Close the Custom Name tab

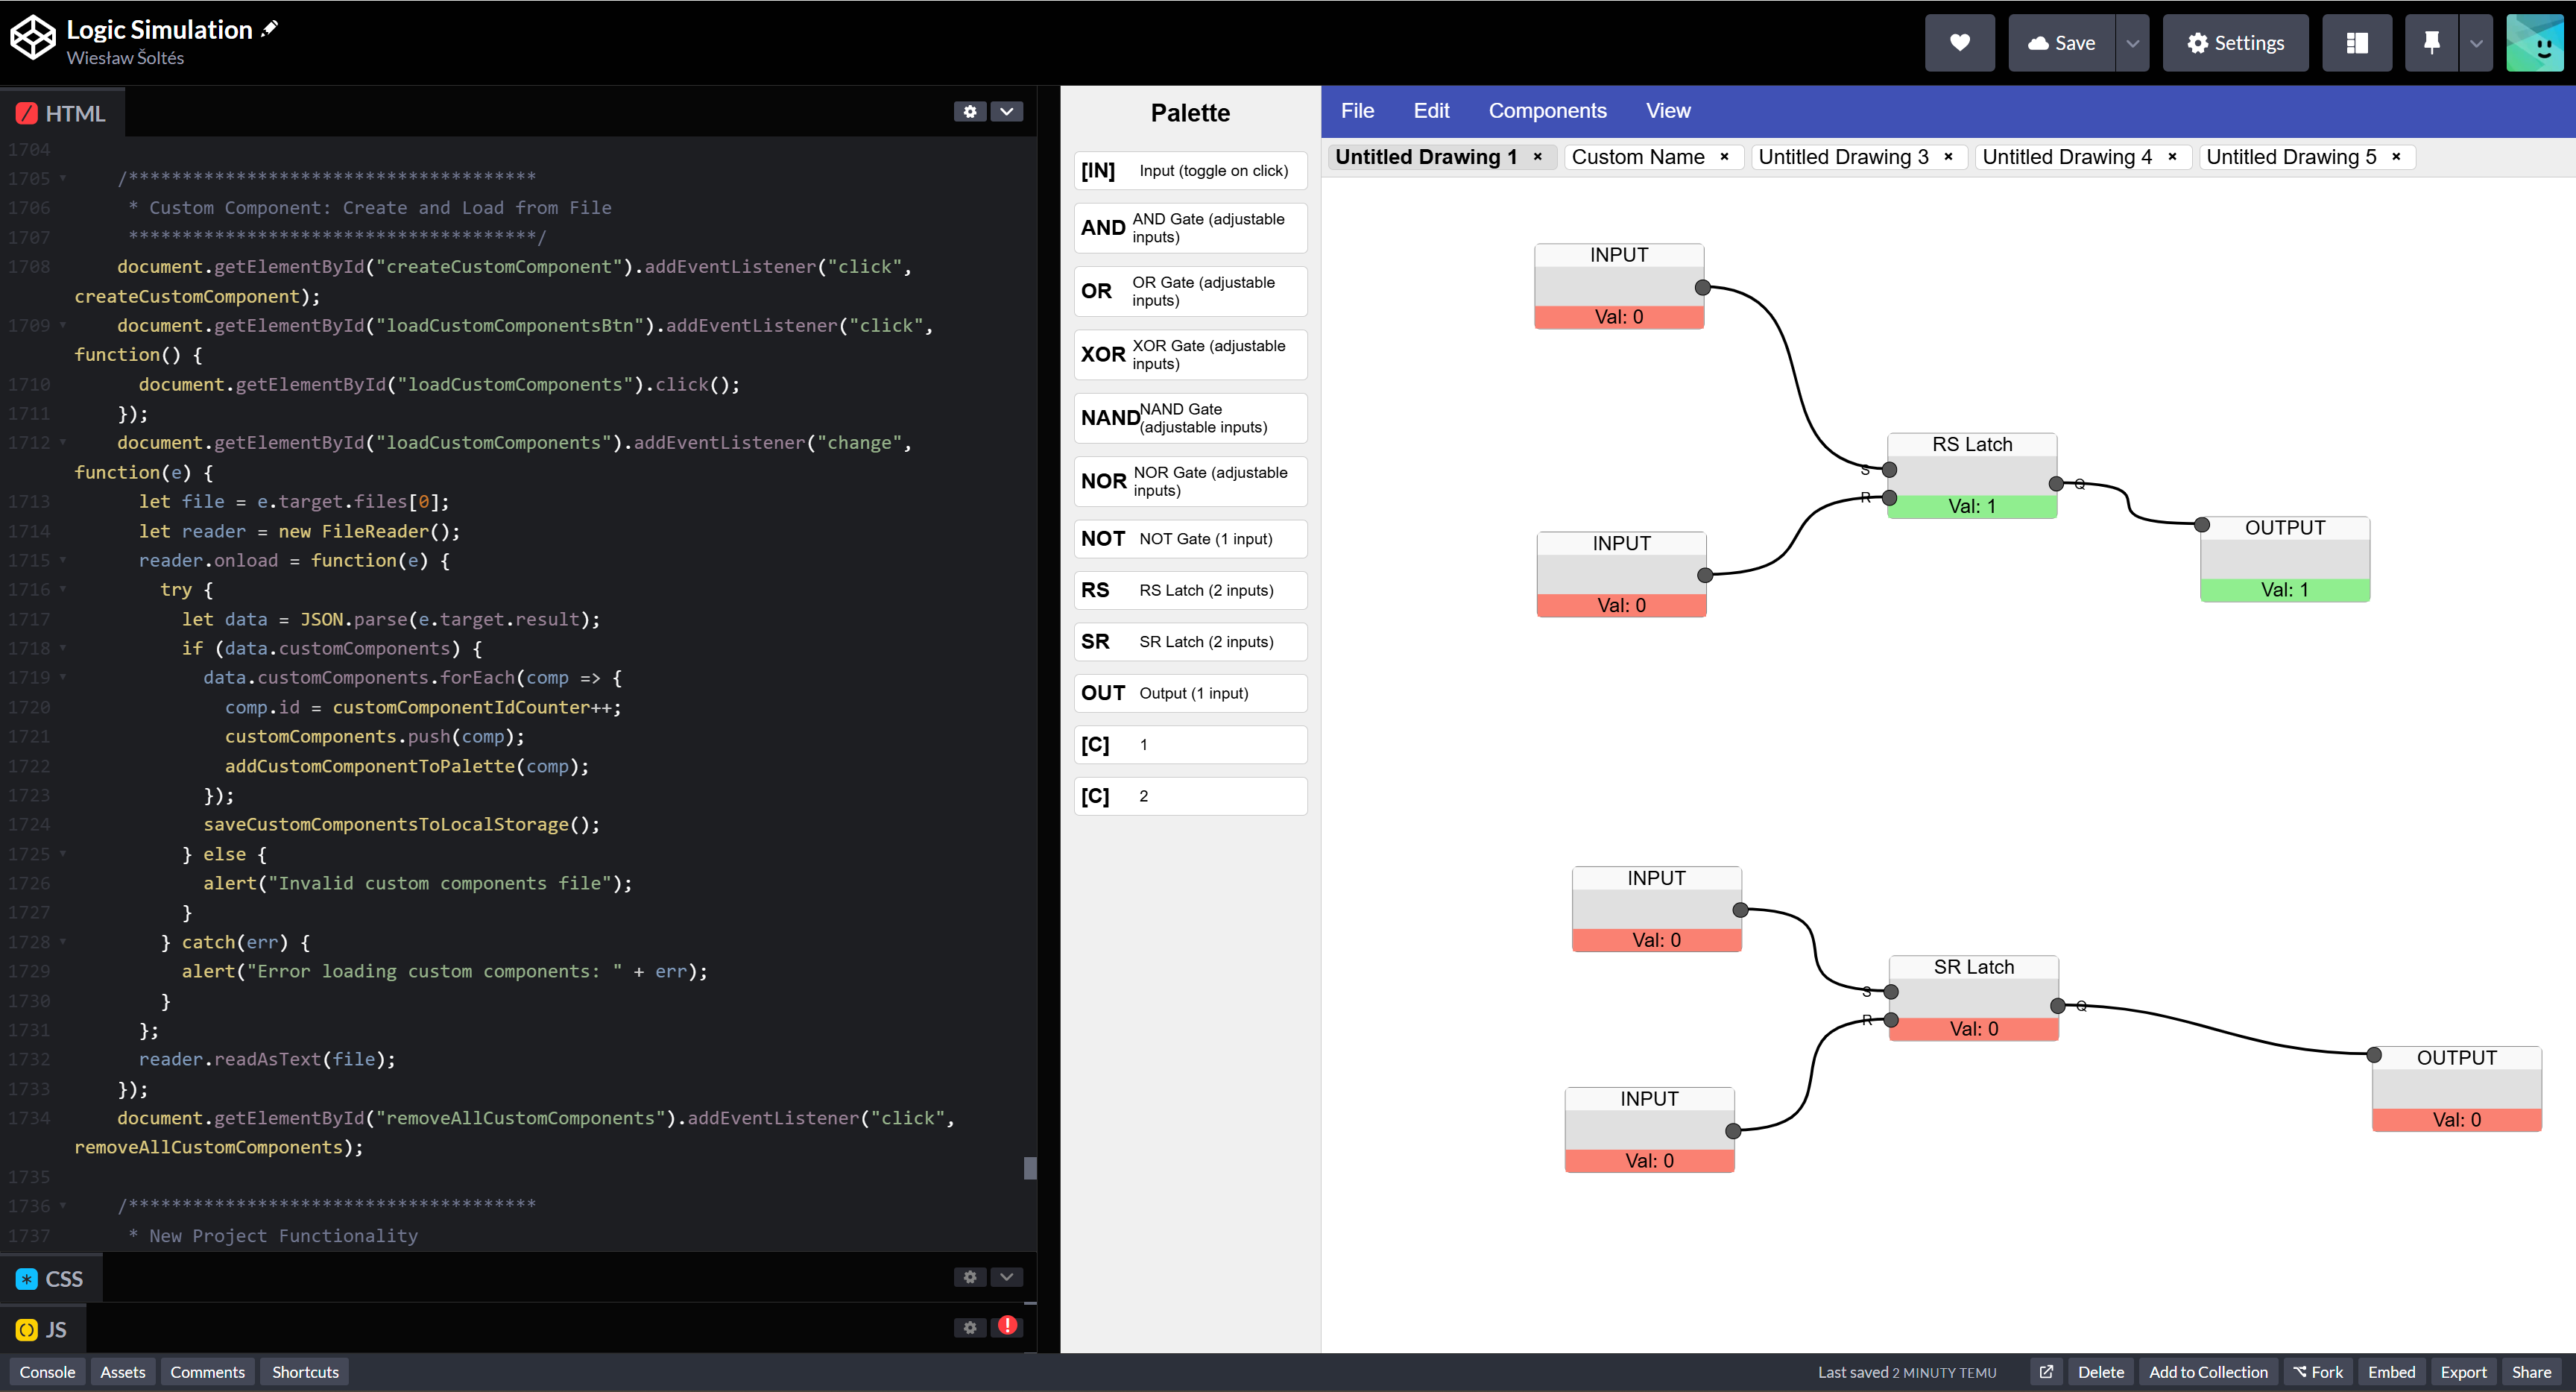pos(1724,157)
